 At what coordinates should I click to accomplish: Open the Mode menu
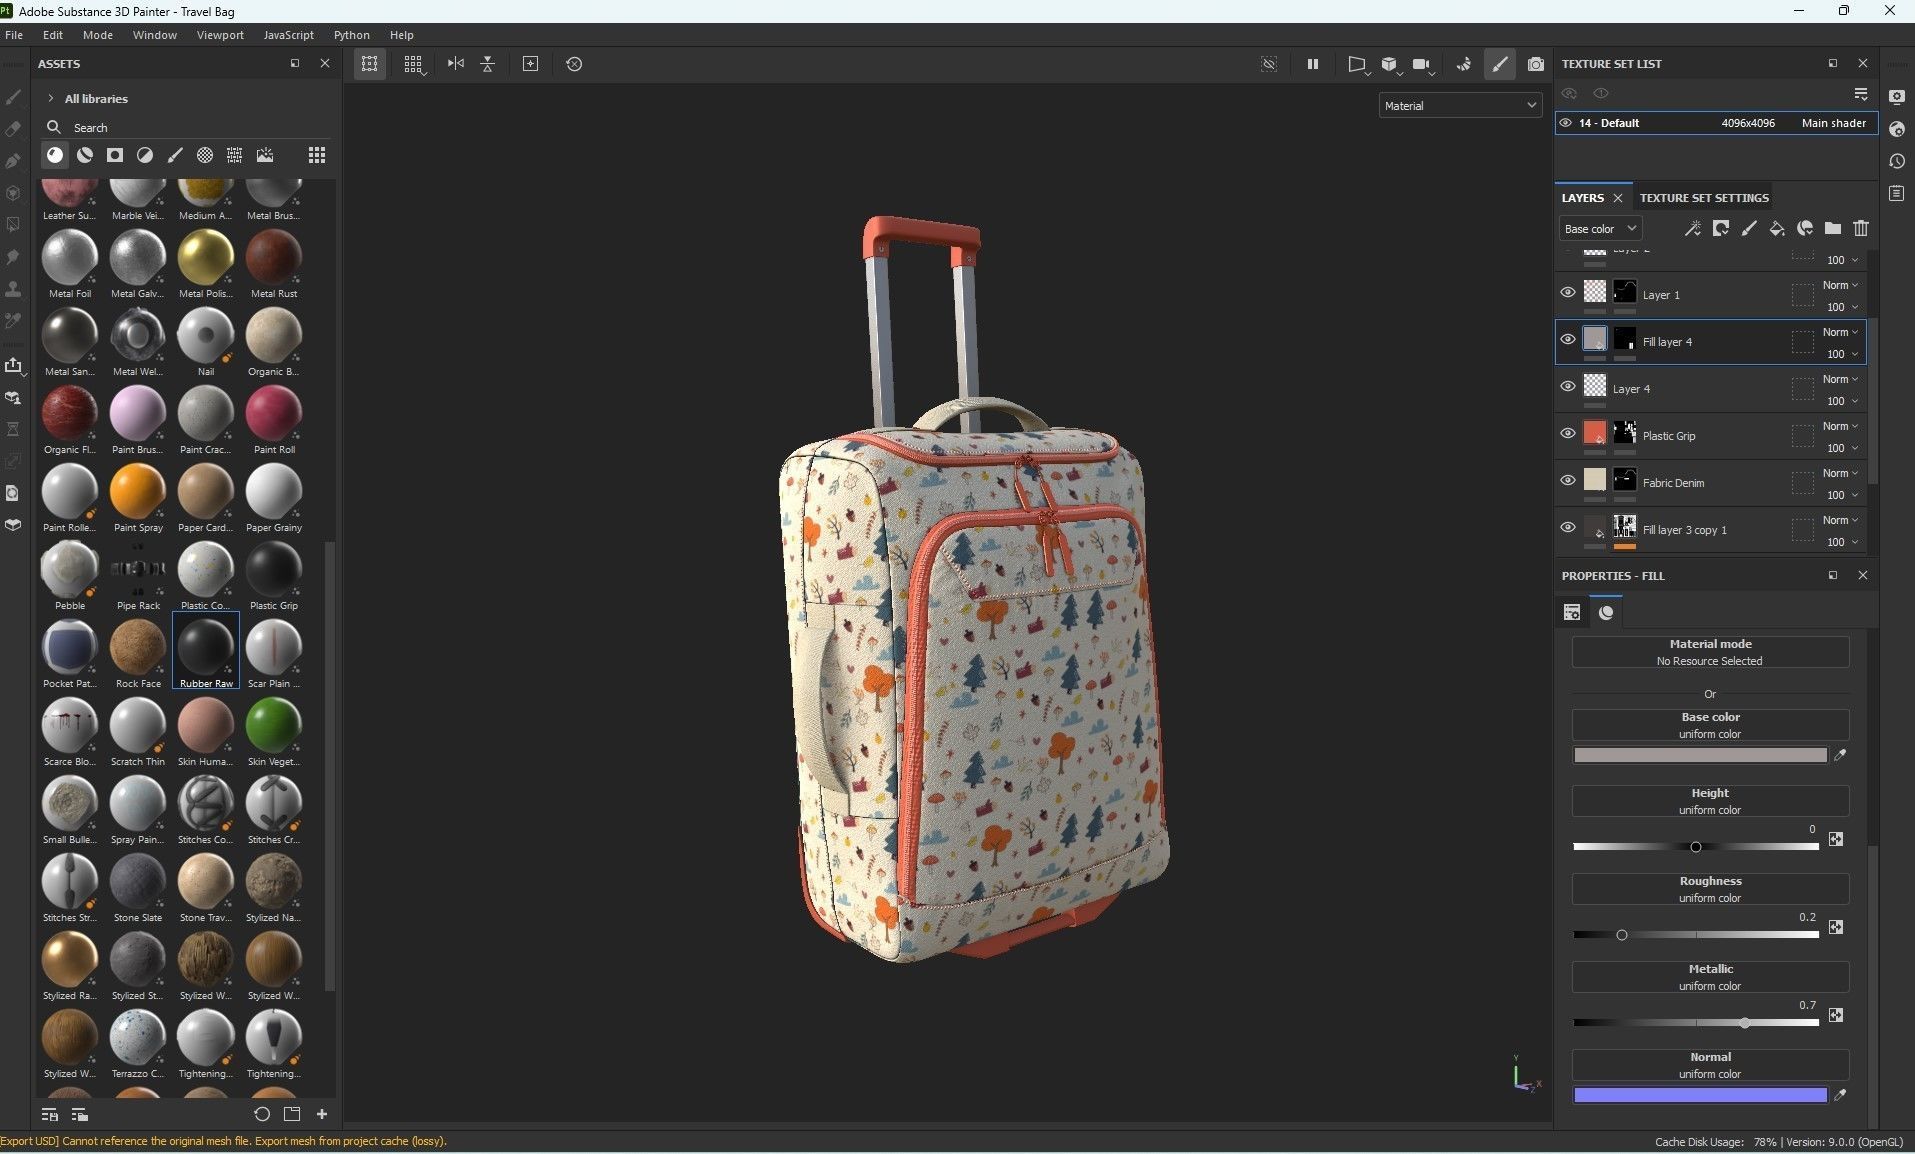coord(98,35)
